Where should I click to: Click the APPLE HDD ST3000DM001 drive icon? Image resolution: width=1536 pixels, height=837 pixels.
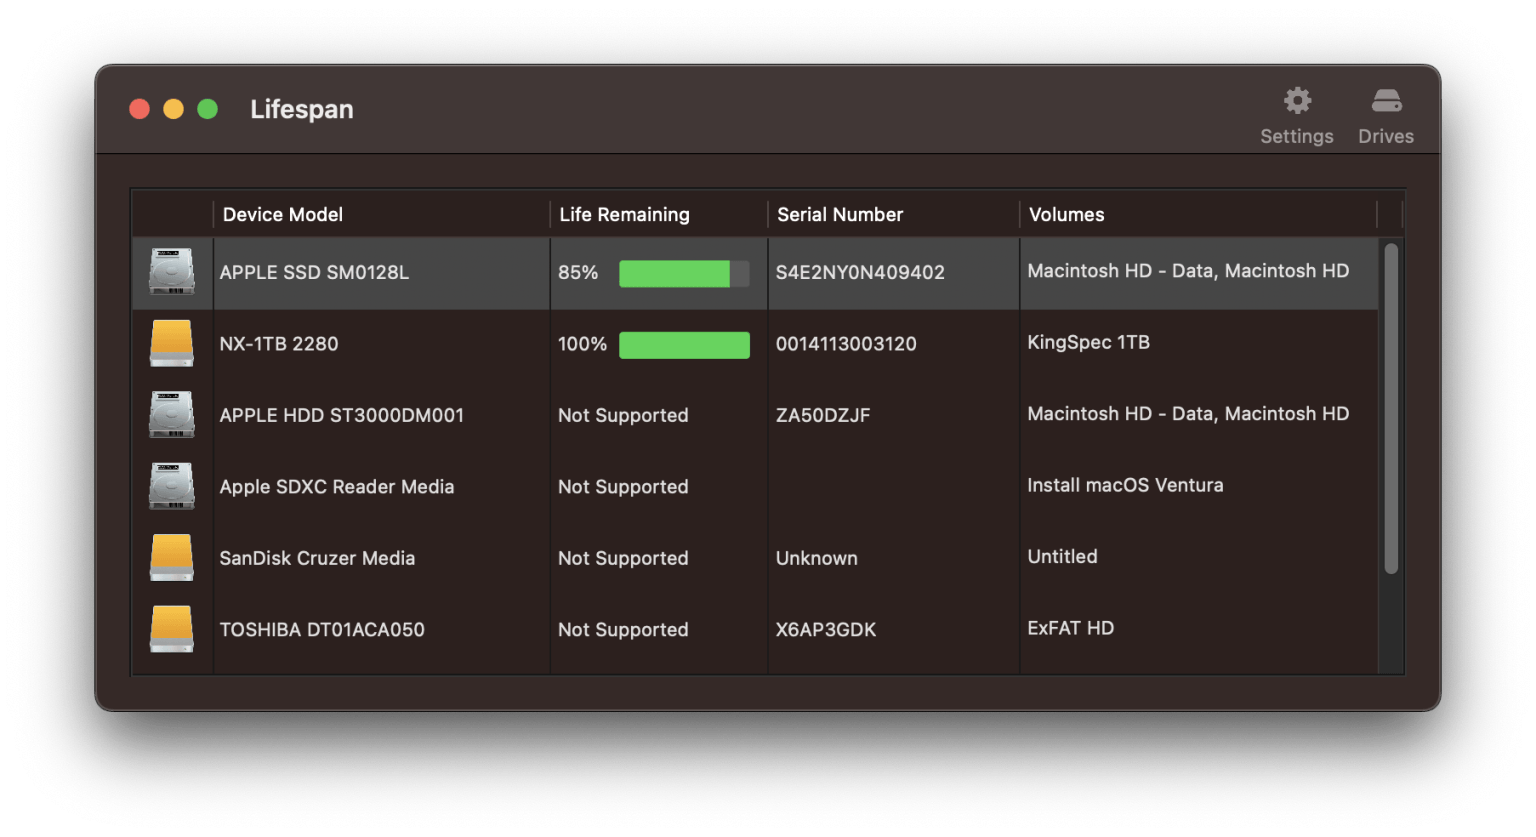(x=172, y=415)
